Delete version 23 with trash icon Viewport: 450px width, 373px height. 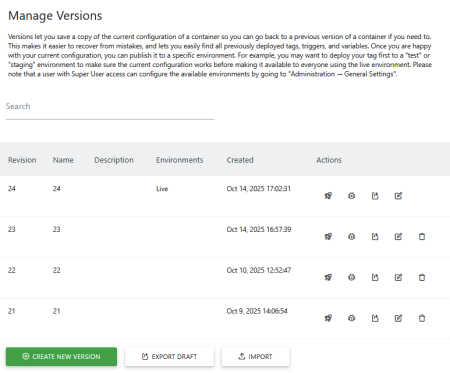422,237
